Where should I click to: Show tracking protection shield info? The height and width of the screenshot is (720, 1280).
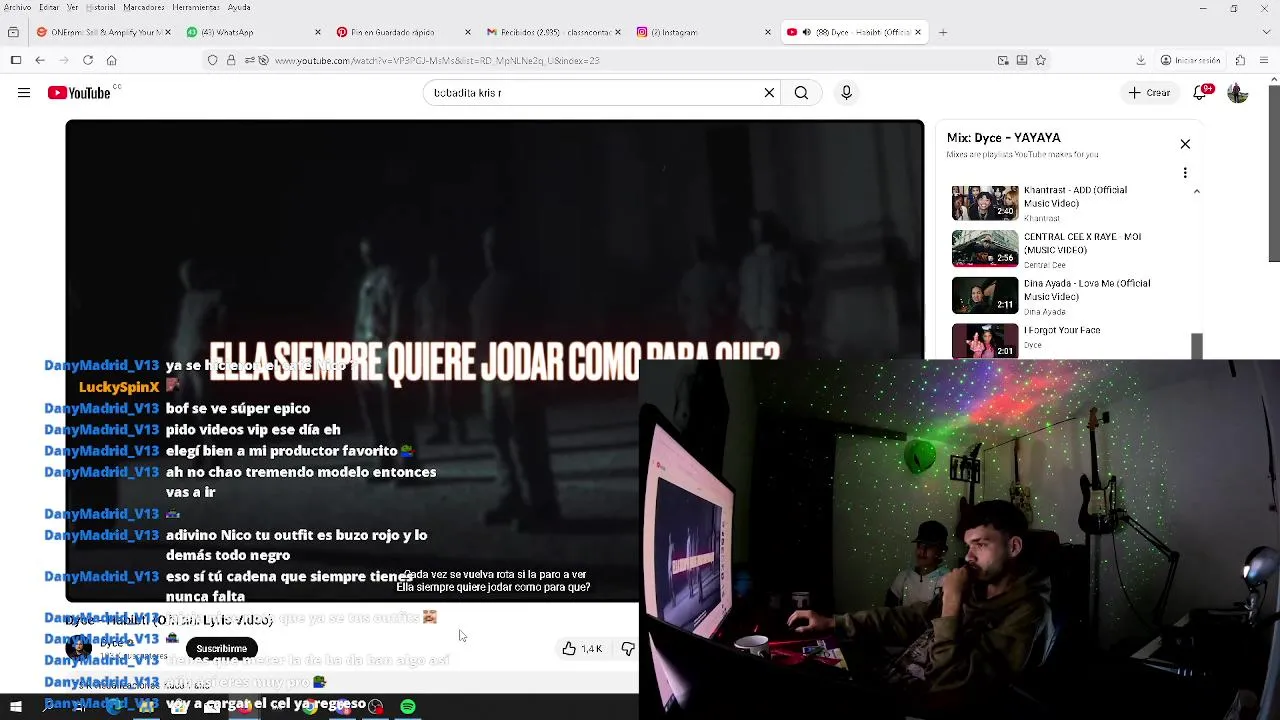click(x=213, y=60)
